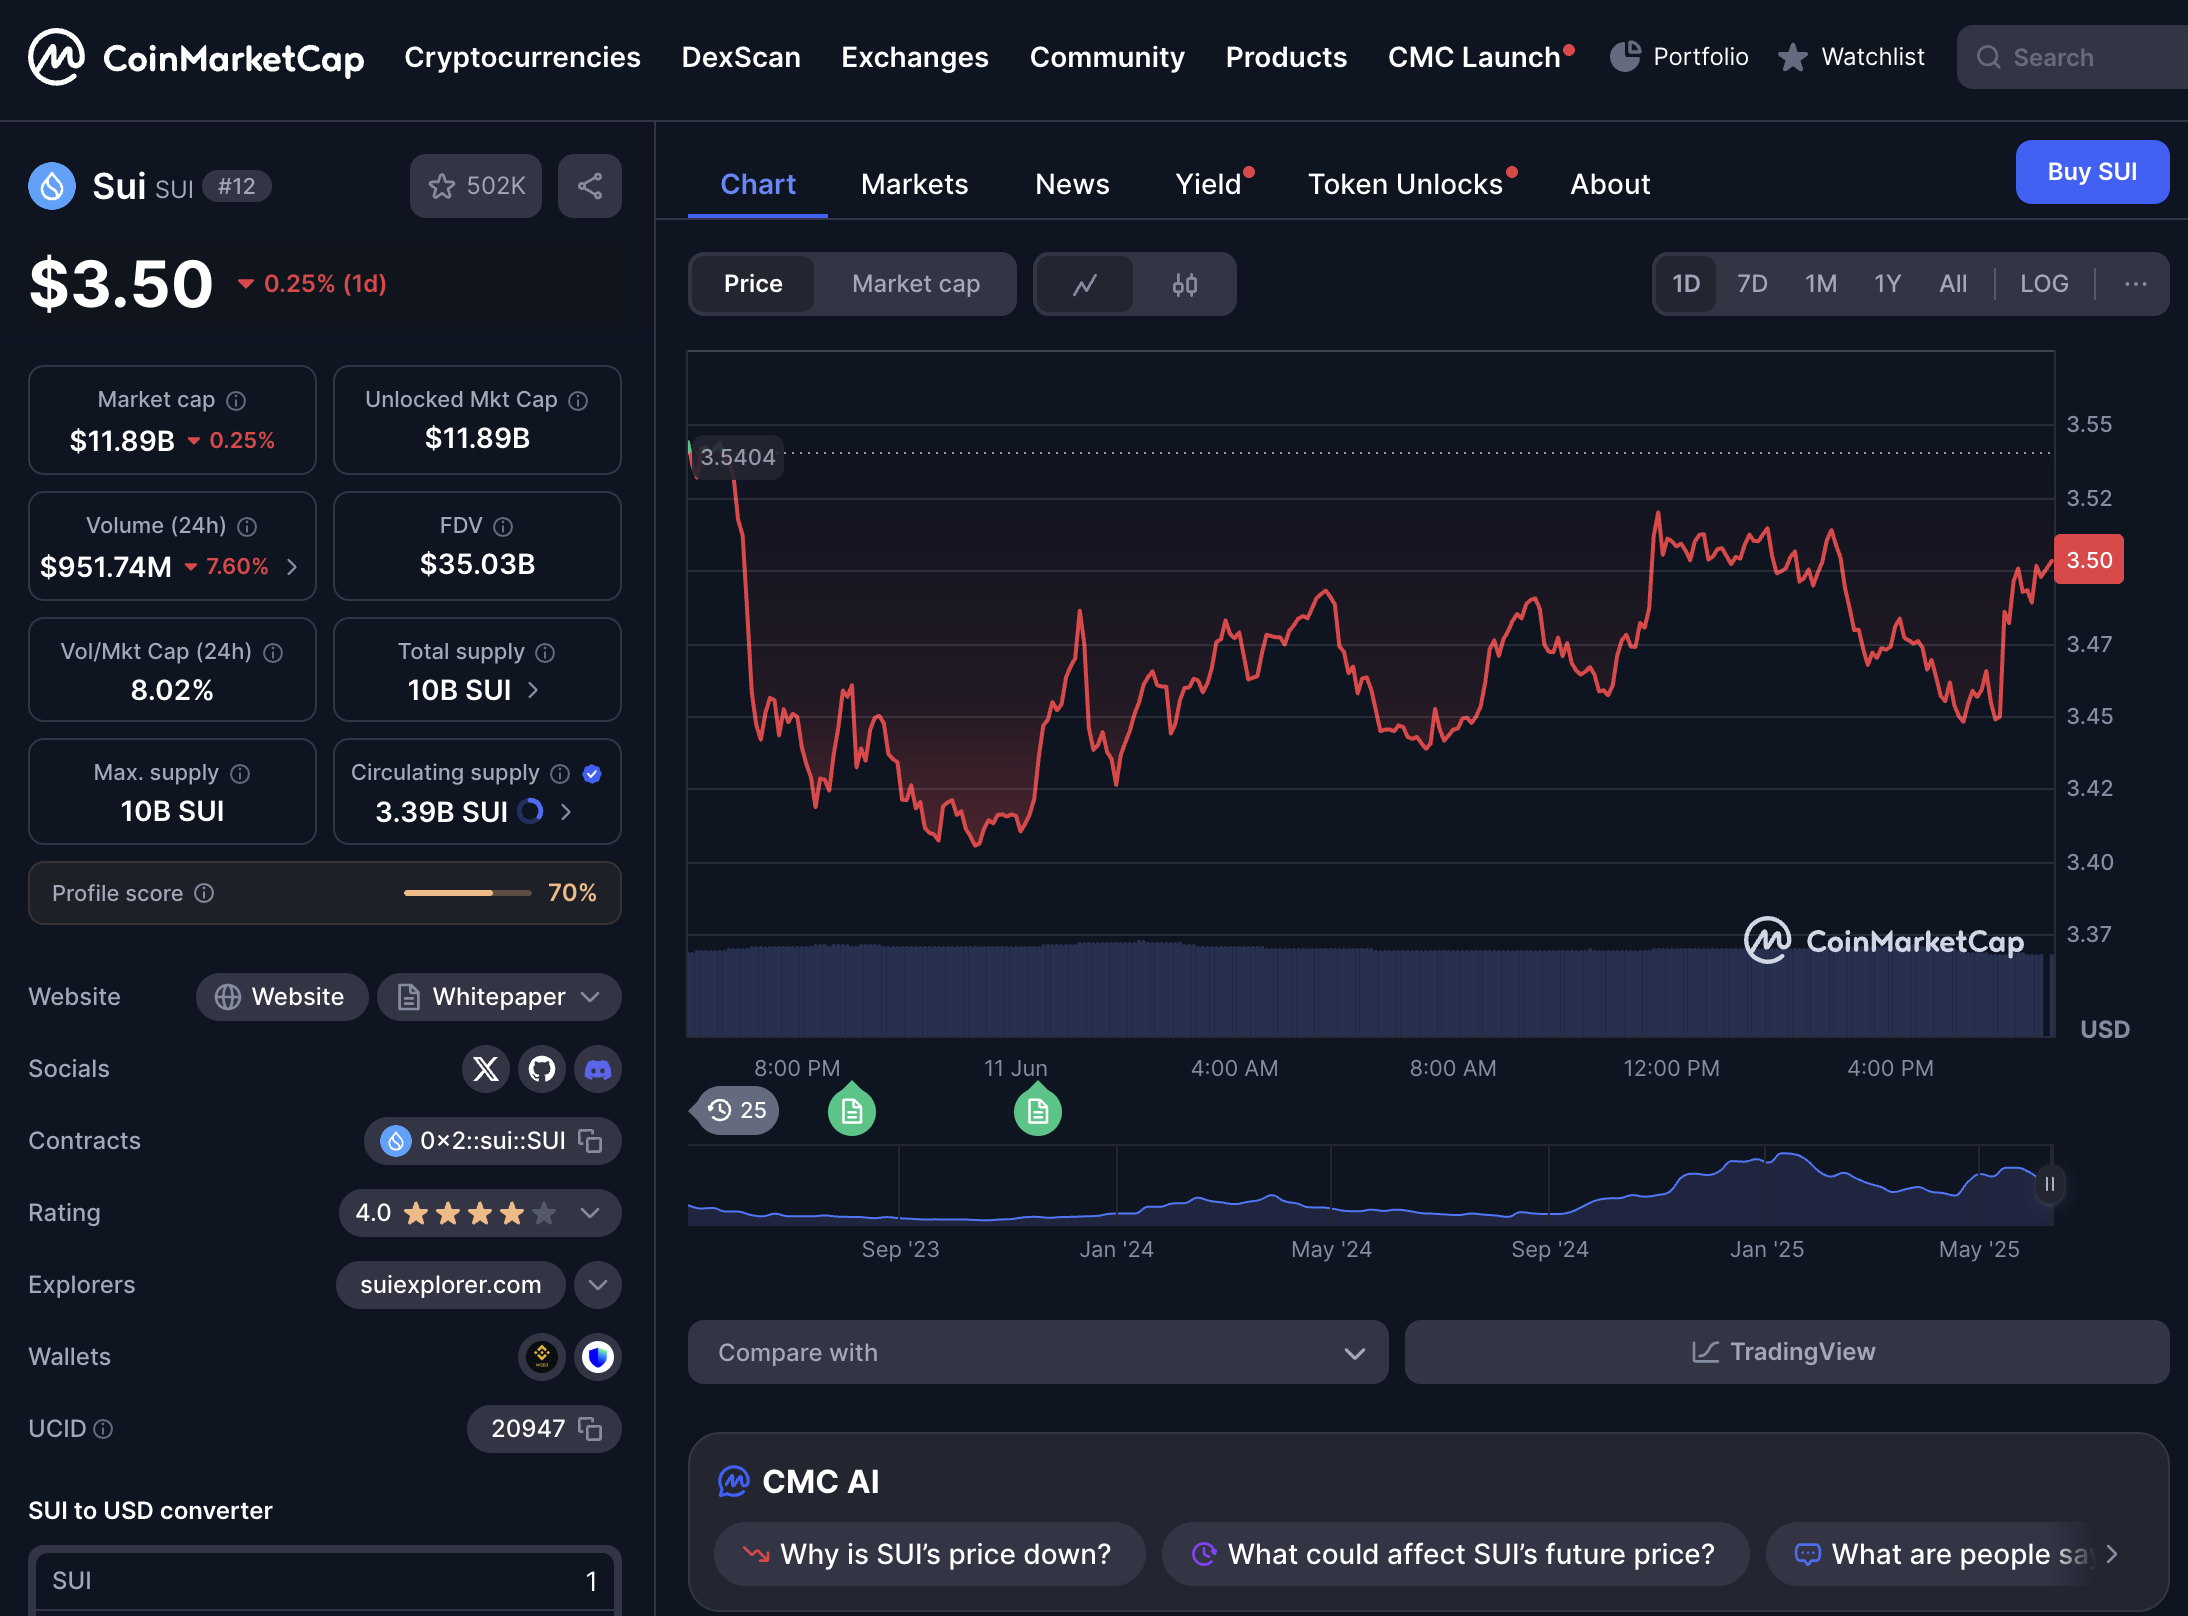This screenshot has width=2188, height=1616.
Task: Open the Markets tab
Action: (915, 184)
